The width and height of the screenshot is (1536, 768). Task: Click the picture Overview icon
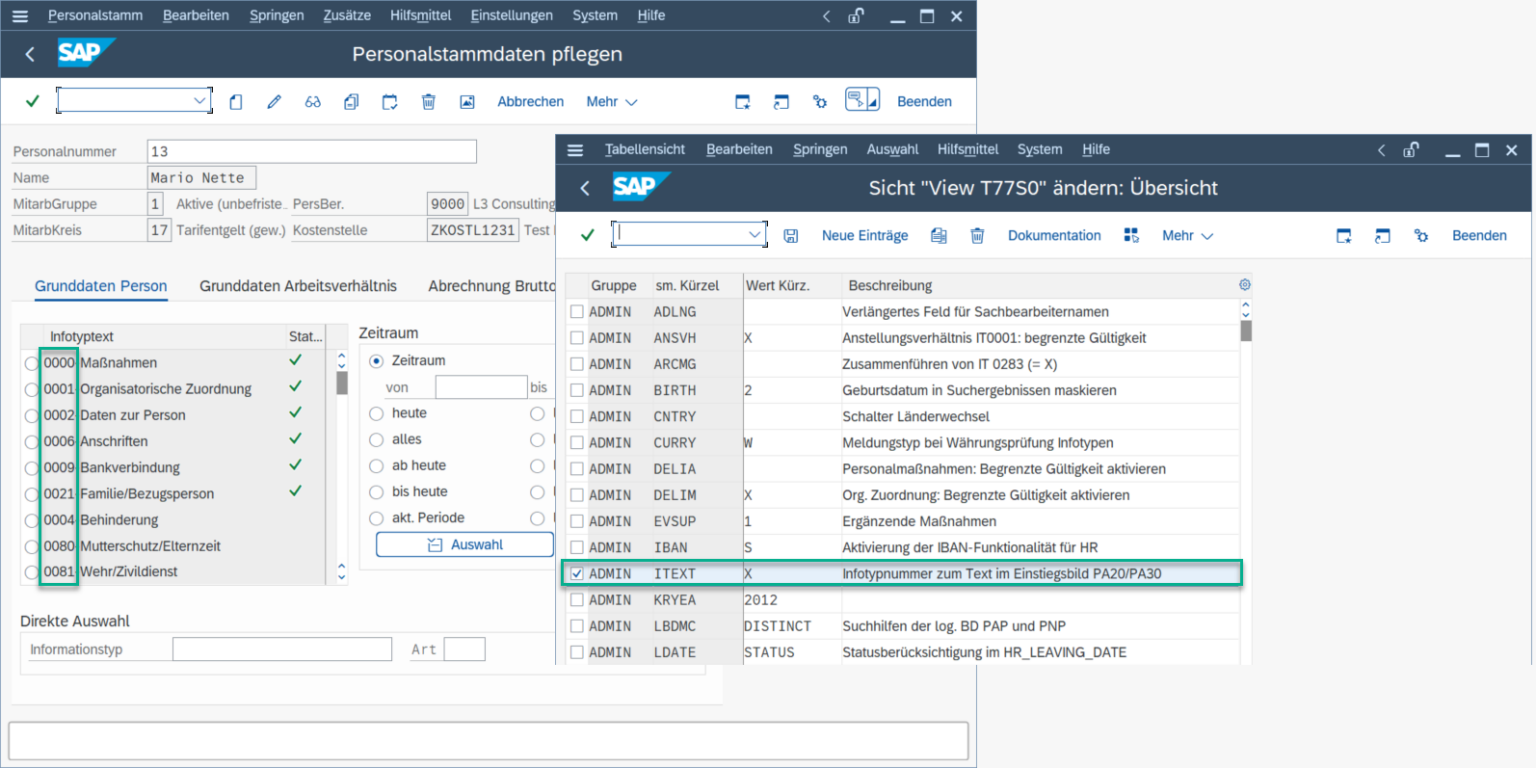coord(467,101)
